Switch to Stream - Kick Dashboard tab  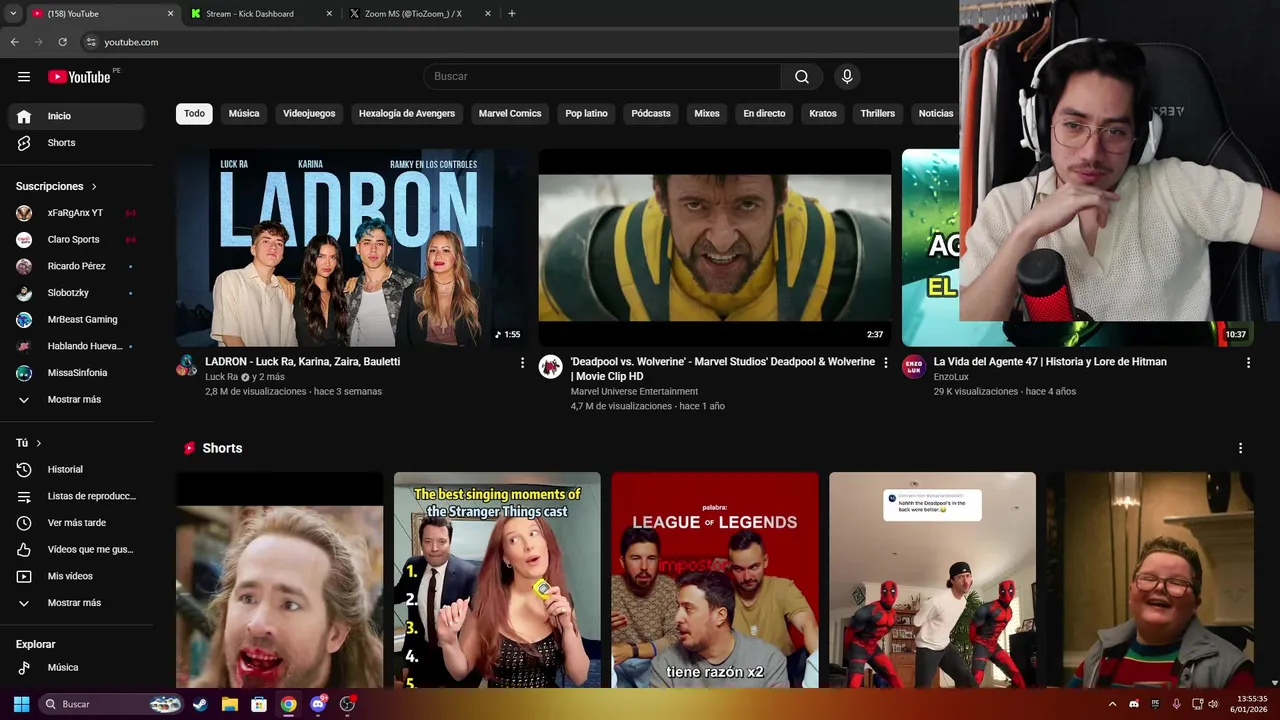click(260, 14)
